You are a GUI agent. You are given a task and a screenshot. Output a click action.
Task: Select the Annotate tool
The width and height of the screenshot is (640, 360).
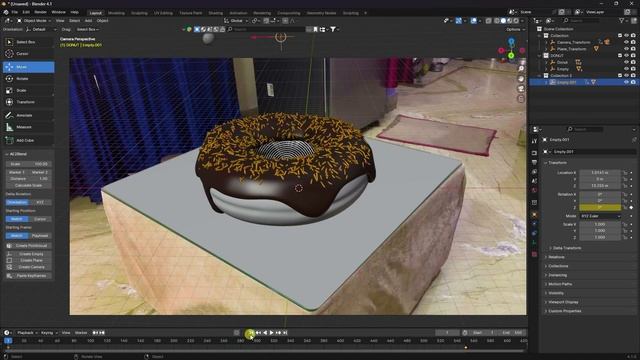tap(28, 115)
